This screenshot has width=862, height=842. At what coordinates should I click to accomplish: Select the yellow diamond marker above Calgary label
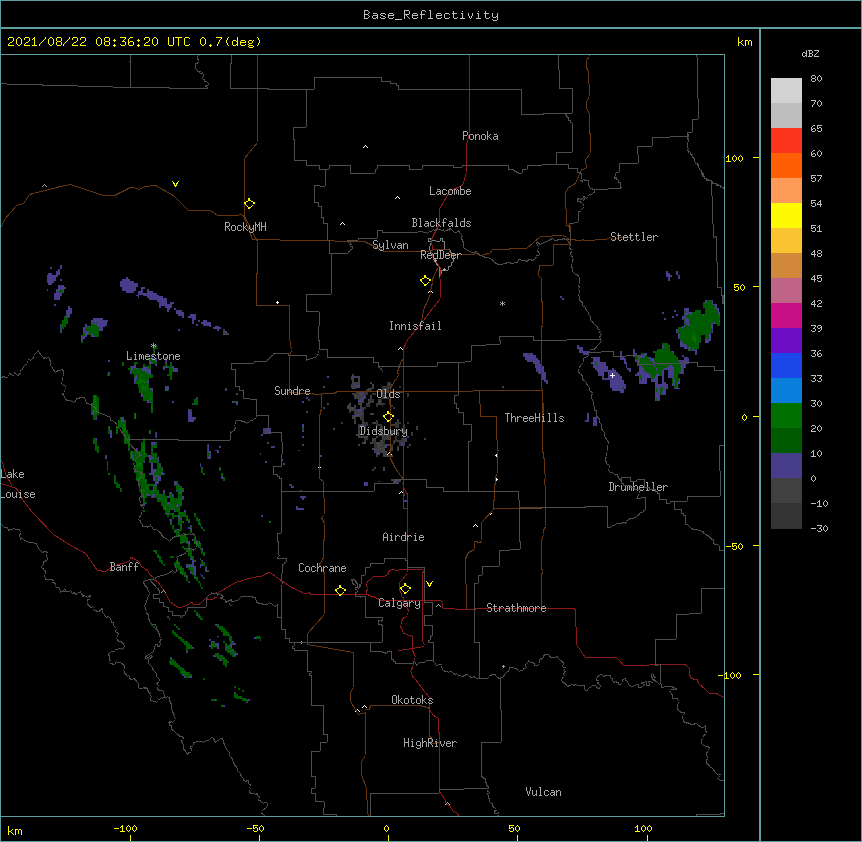pos(405,589)
